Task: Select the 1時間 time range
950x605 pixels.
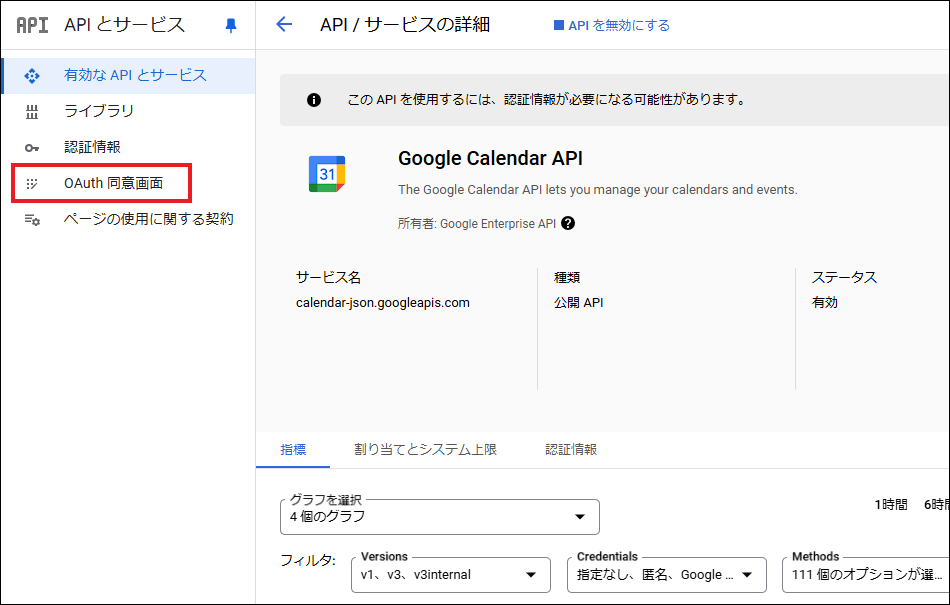Action: click(x=890, y=505)
